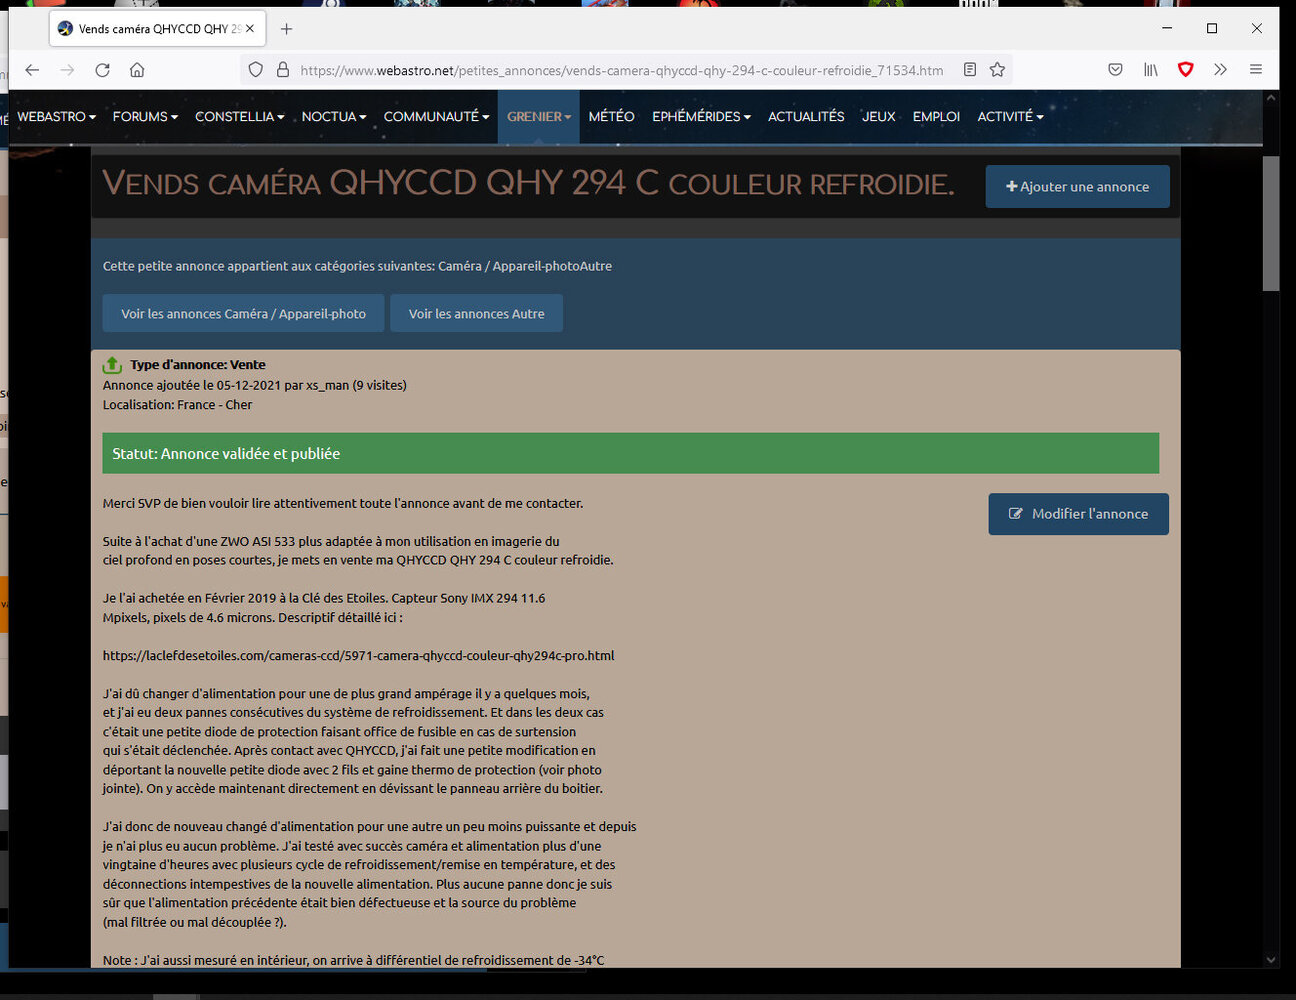Screen dimensions: 1296x1000
Task: Click the Ajouter une annonce button
Action: pyautogui.click(x=1077, y=186)
